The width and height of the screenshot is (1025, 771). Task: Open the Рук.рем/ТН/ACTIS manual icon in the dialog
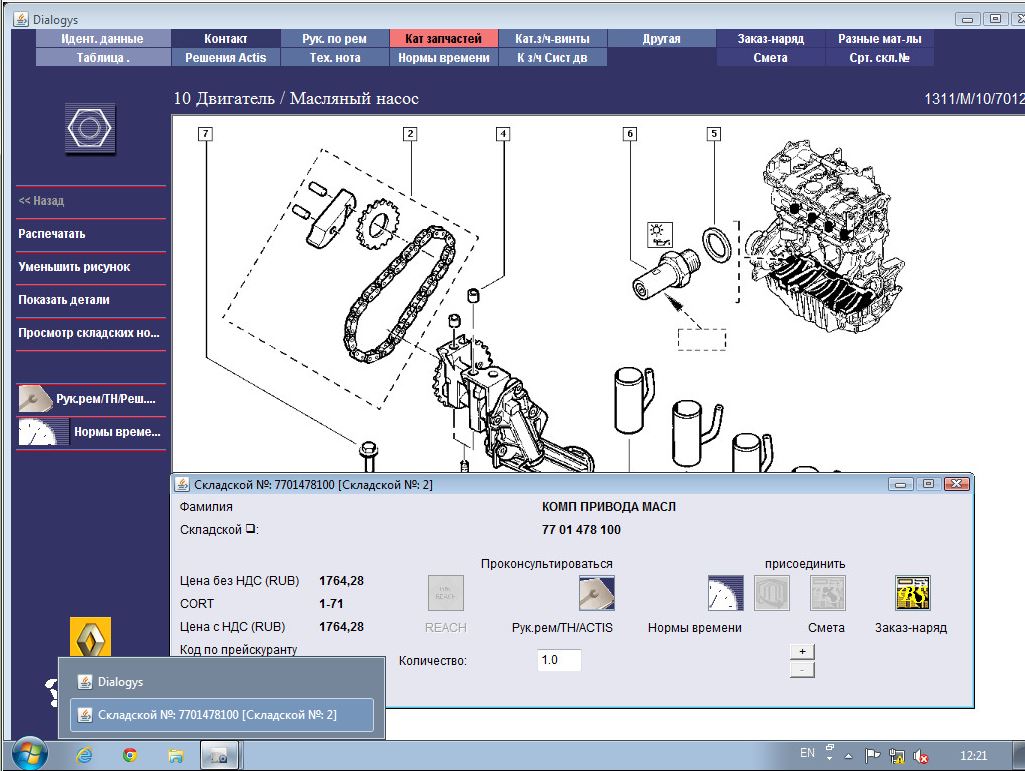(x=596, y=593)
